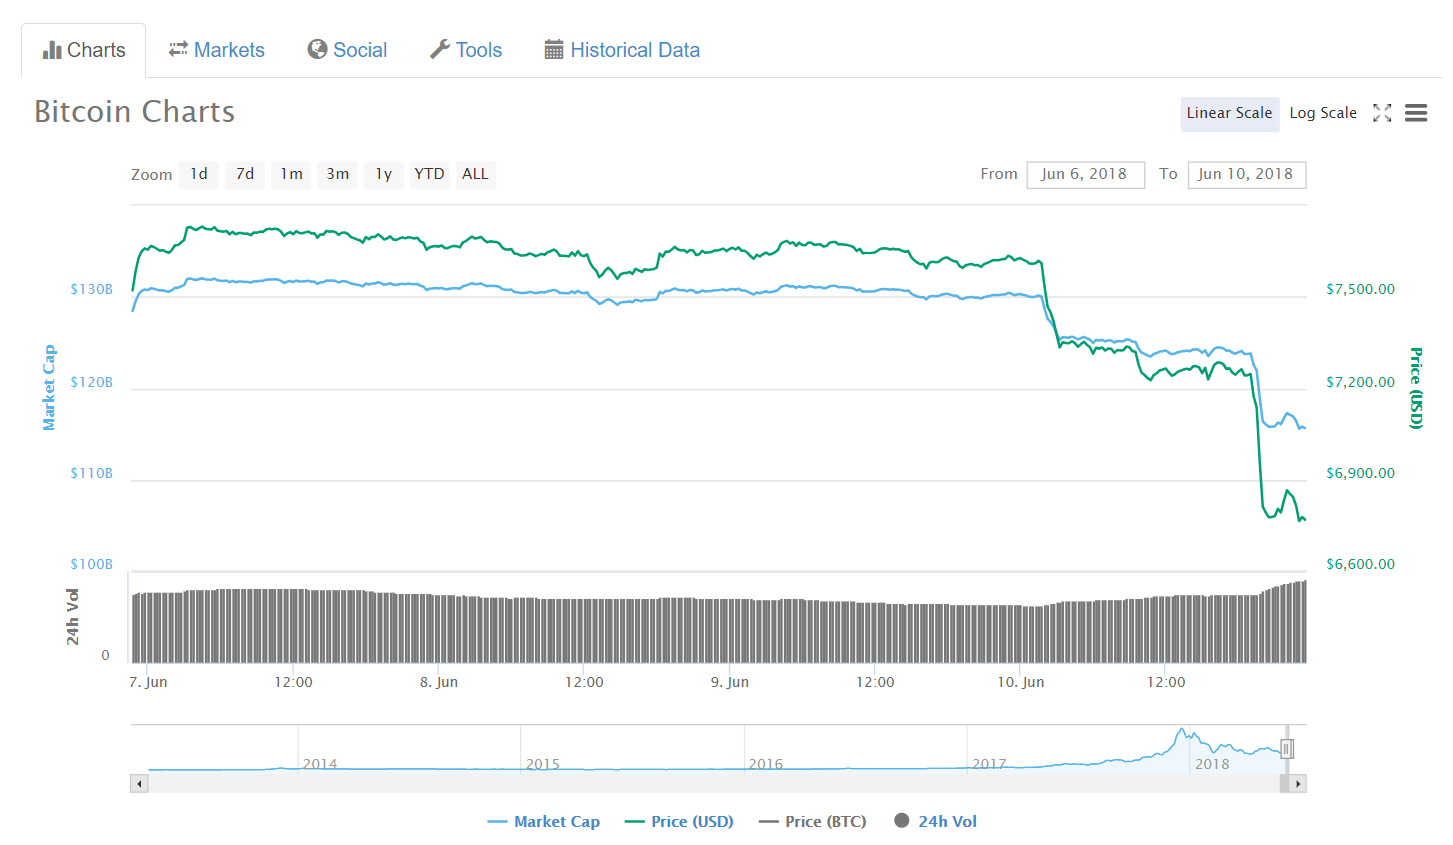Open the From date picker field
1453x845 pixels.
click(1085, 174)
